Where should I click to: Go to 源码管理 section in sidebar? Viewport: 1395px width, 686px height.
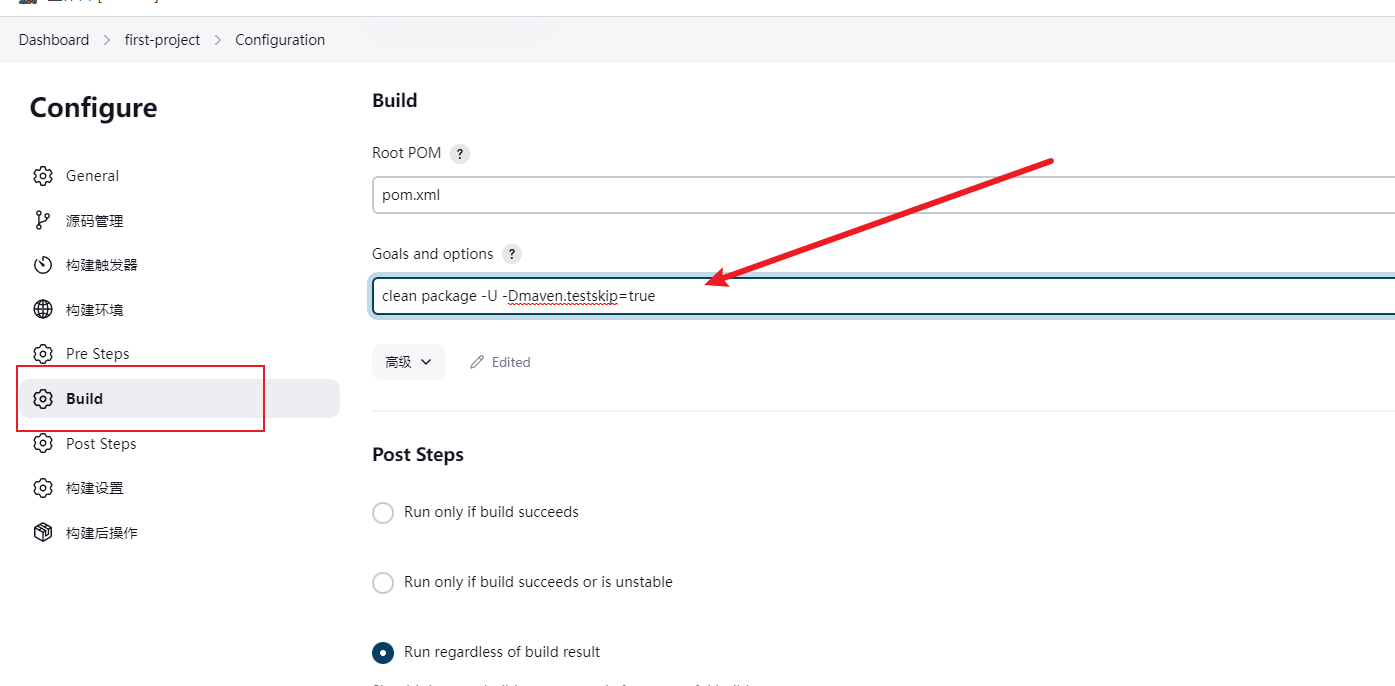[x=94, y=221]
